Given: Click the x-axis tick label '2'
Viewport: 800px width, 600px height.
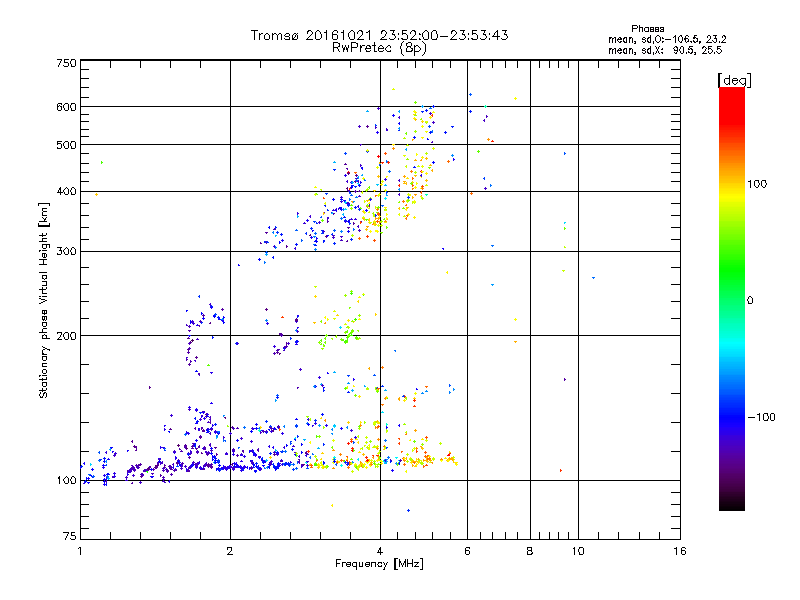Looking at the screenshot, I should tap(230, 551).
